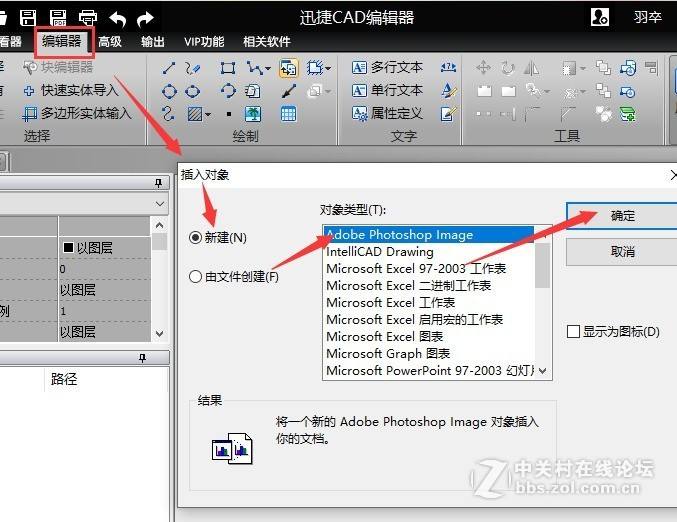
Task: Enable the 显示为图标(D) checkbox
Action: (573, 332)
